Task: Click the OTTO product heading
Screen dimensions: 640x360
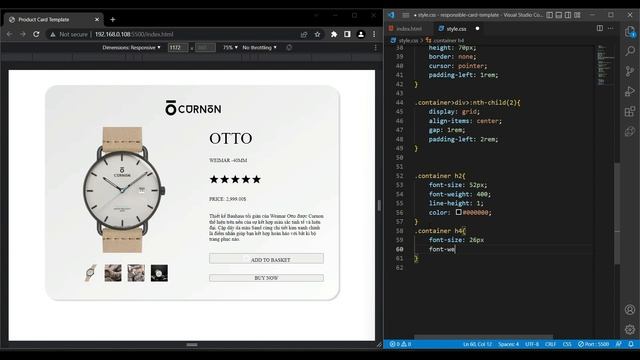Action: 231,138
